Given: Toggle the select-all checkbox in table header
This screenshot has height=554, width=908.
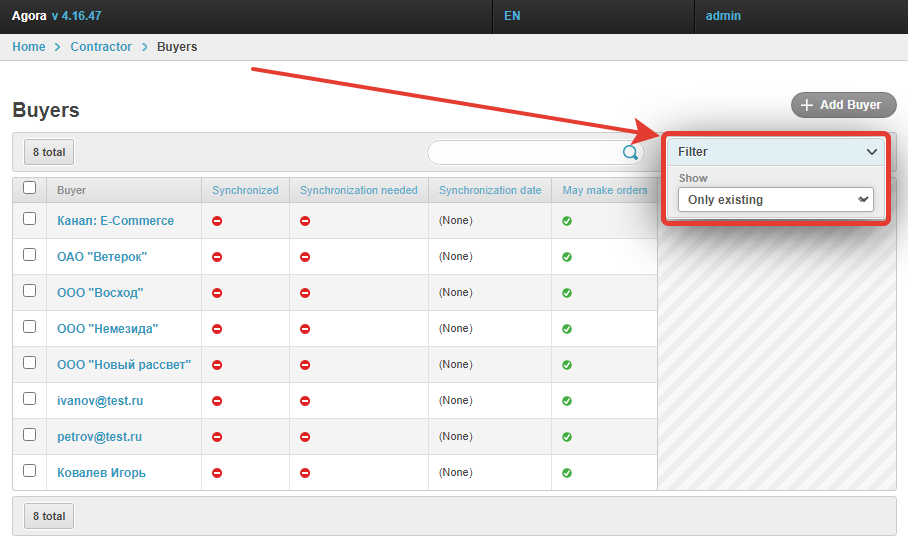Looking at the screenshot, I should click(x=29, y=187).
